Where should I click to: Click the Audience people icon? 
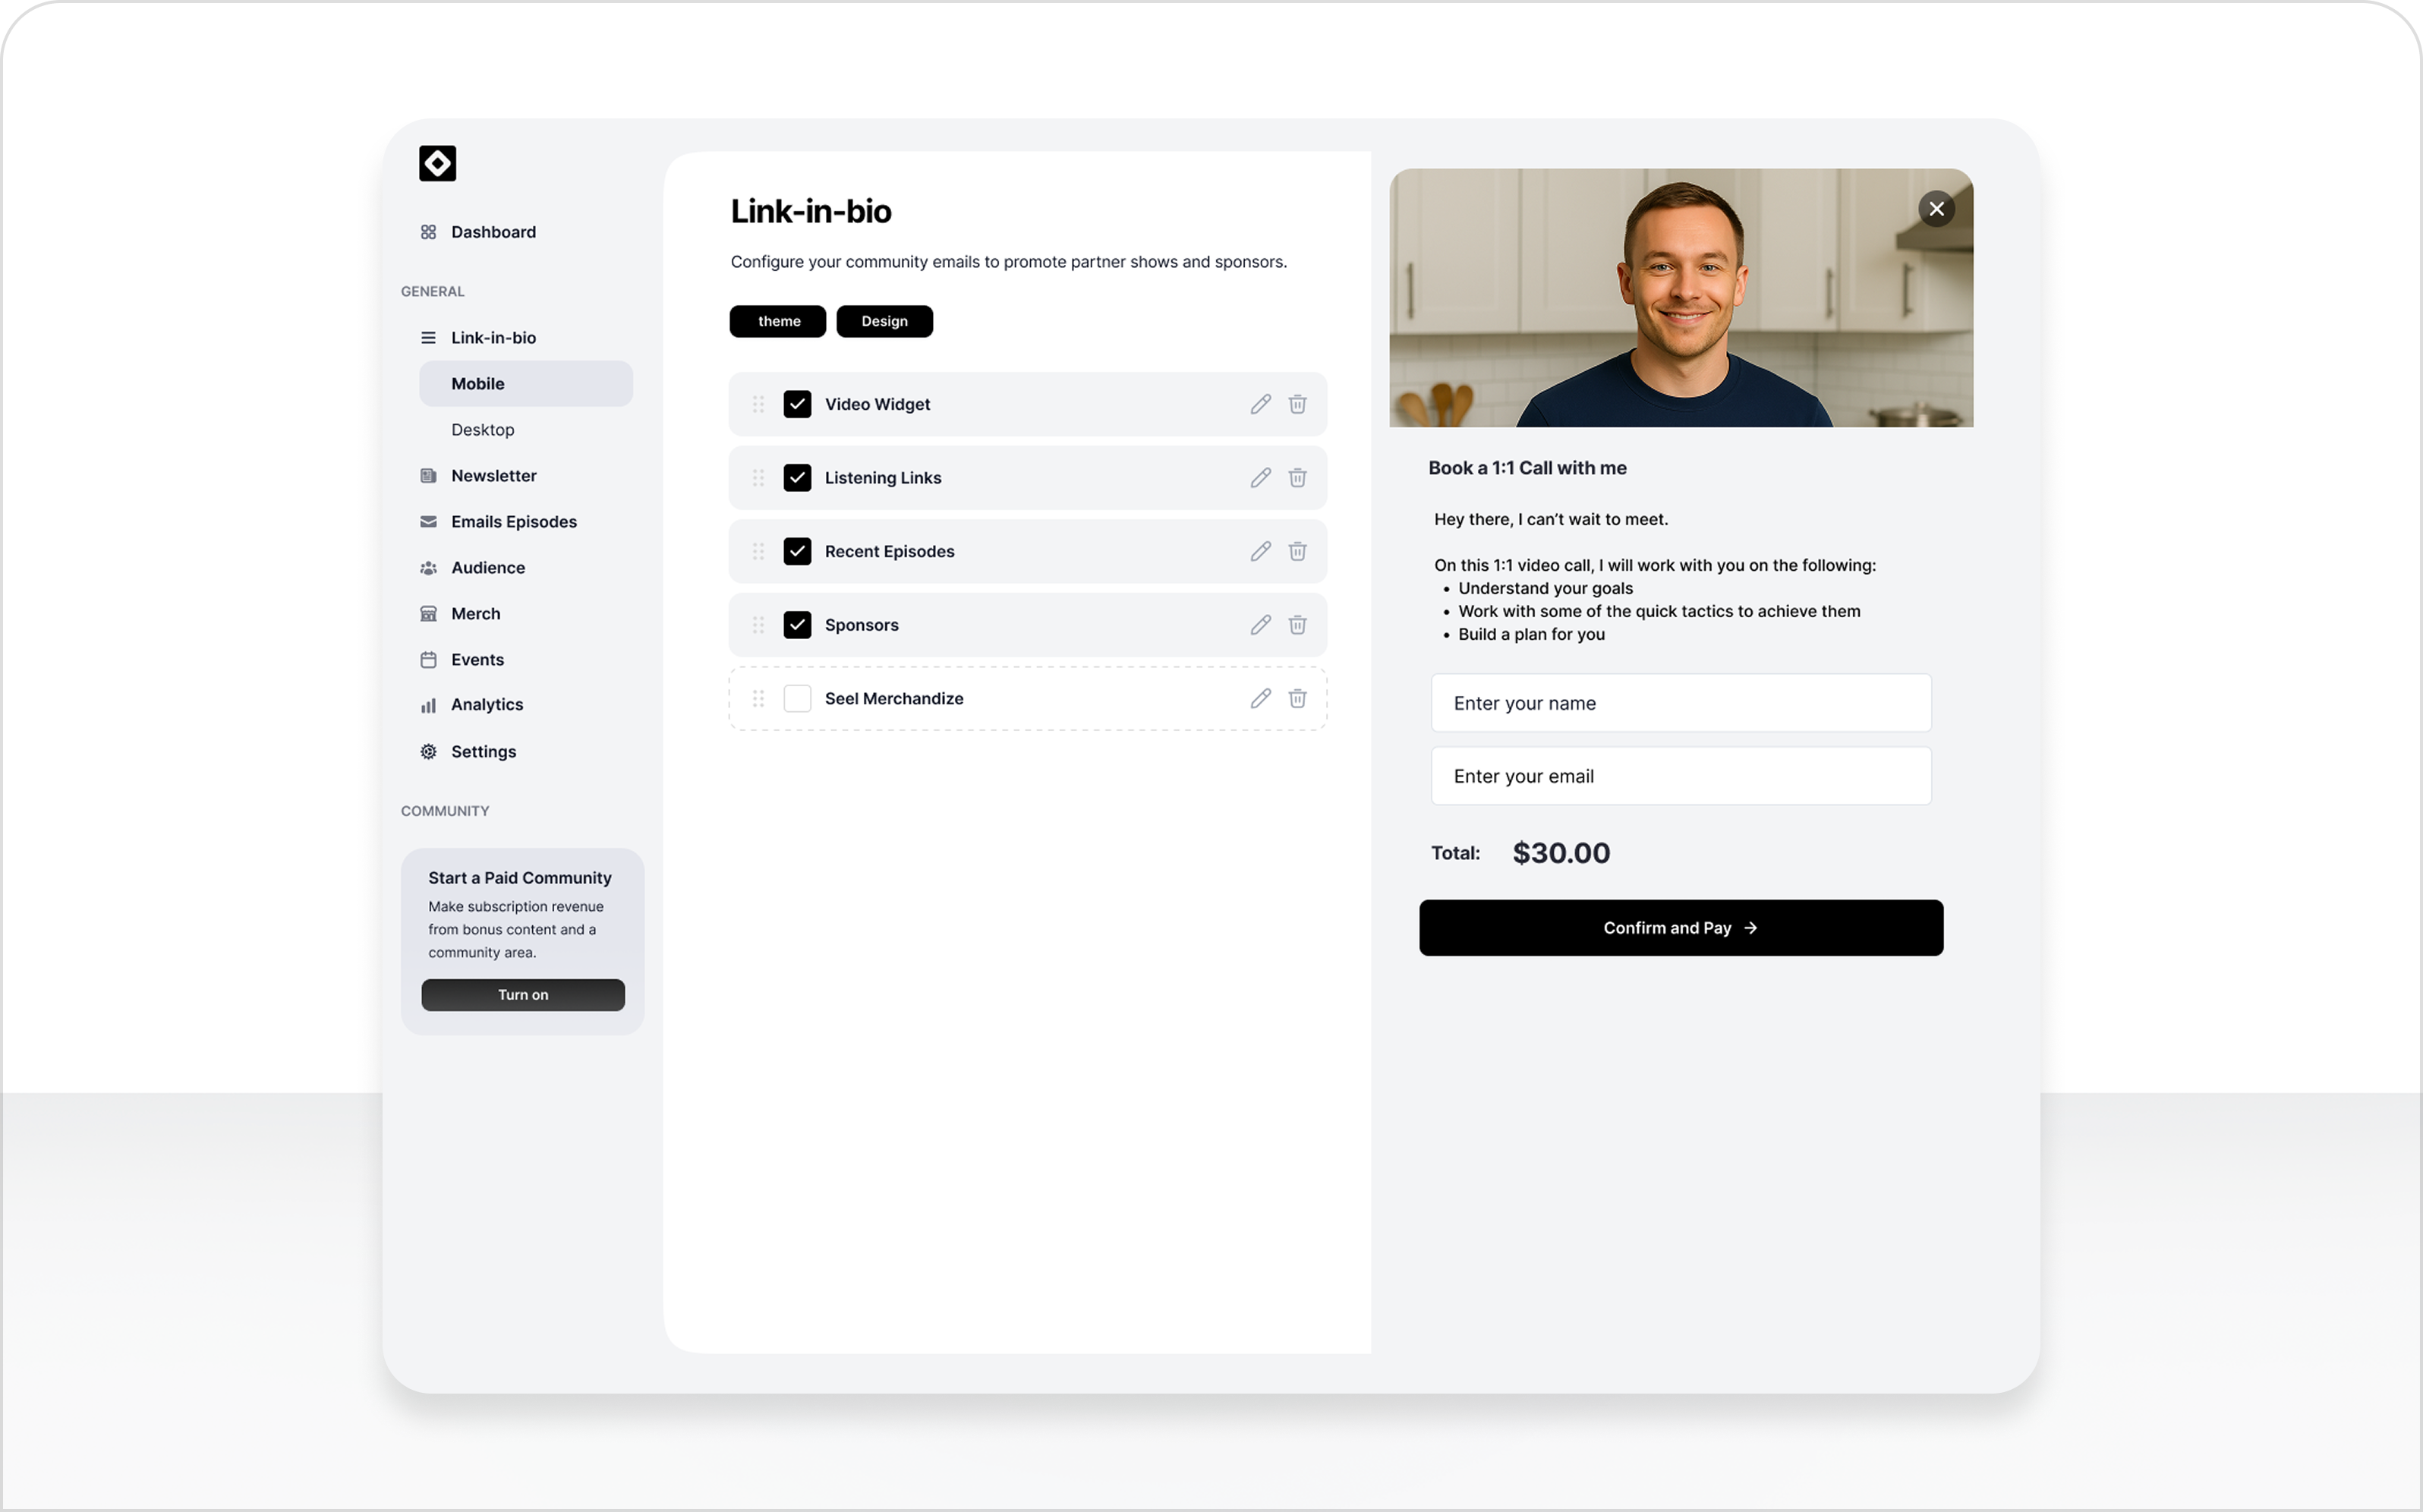point(428,568)
